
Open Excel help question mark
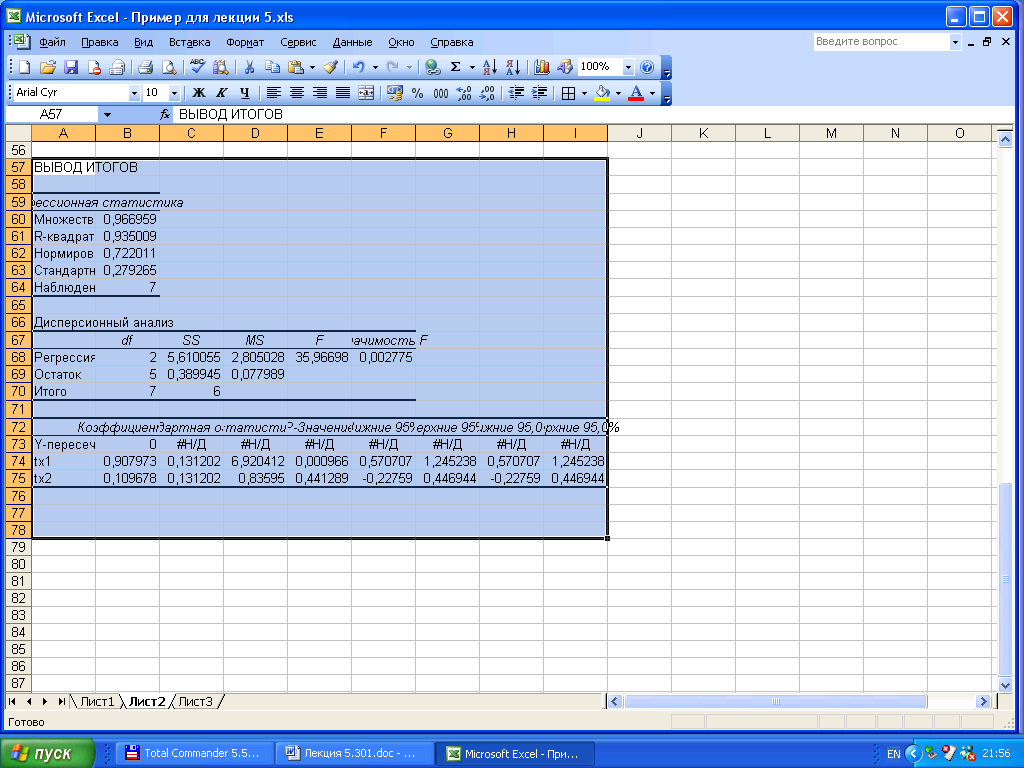point(647,67)
